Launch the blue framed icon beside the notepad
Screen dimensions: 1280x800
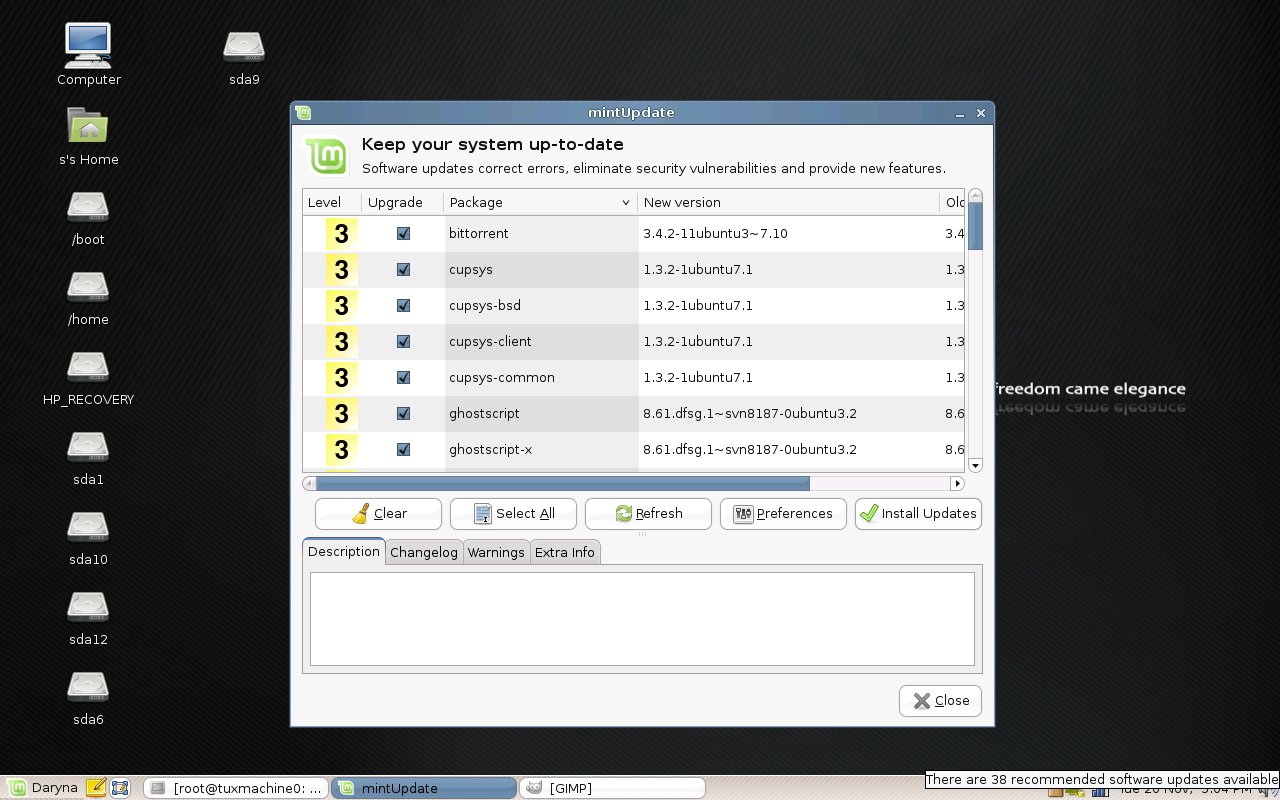[x=120, y=788]
